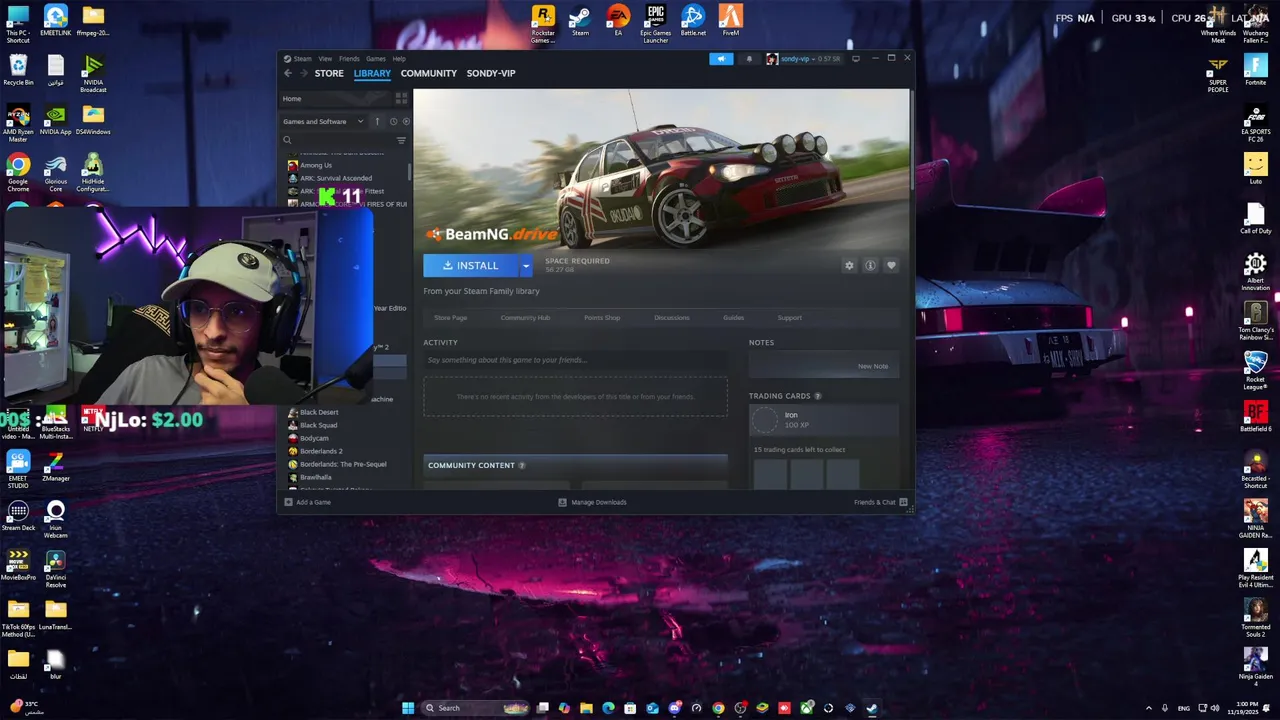Install BeamNG.drive
1280x720 pixels.
click(x=470, y=265)
